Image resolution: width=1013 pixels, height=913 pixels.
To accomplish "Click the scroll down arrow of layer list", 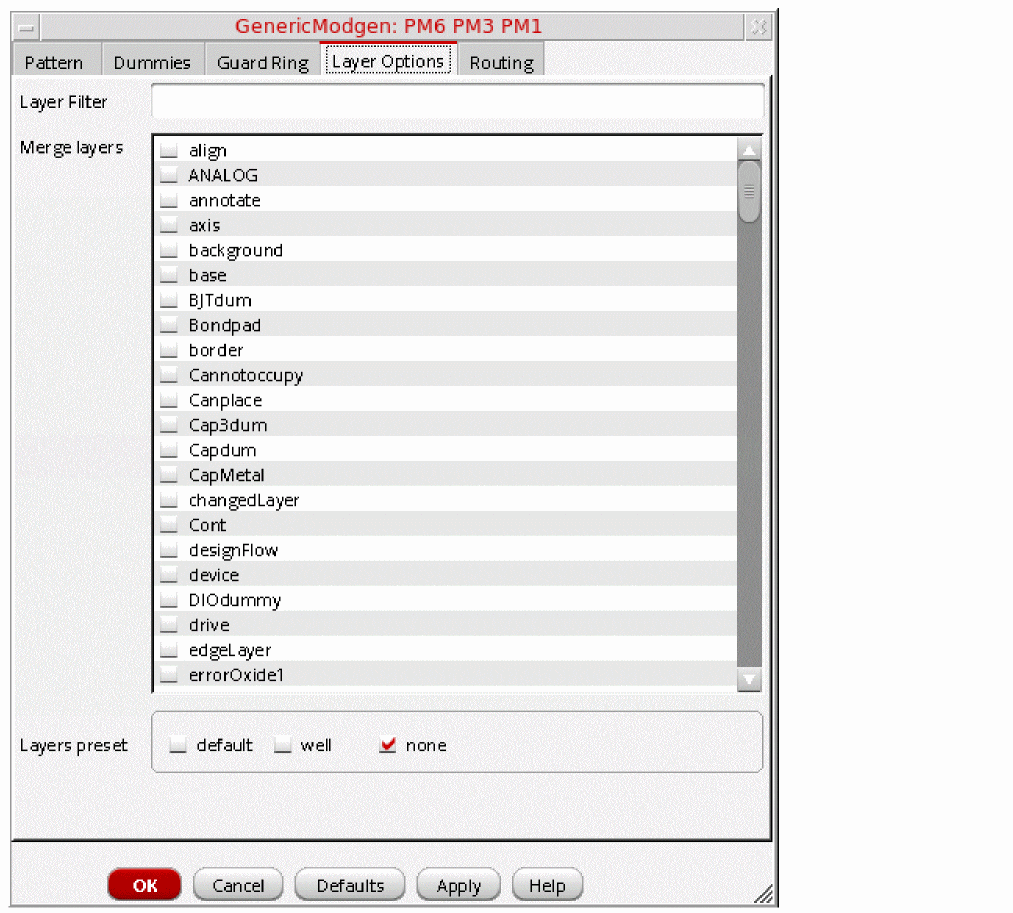I will pos(749,679).
